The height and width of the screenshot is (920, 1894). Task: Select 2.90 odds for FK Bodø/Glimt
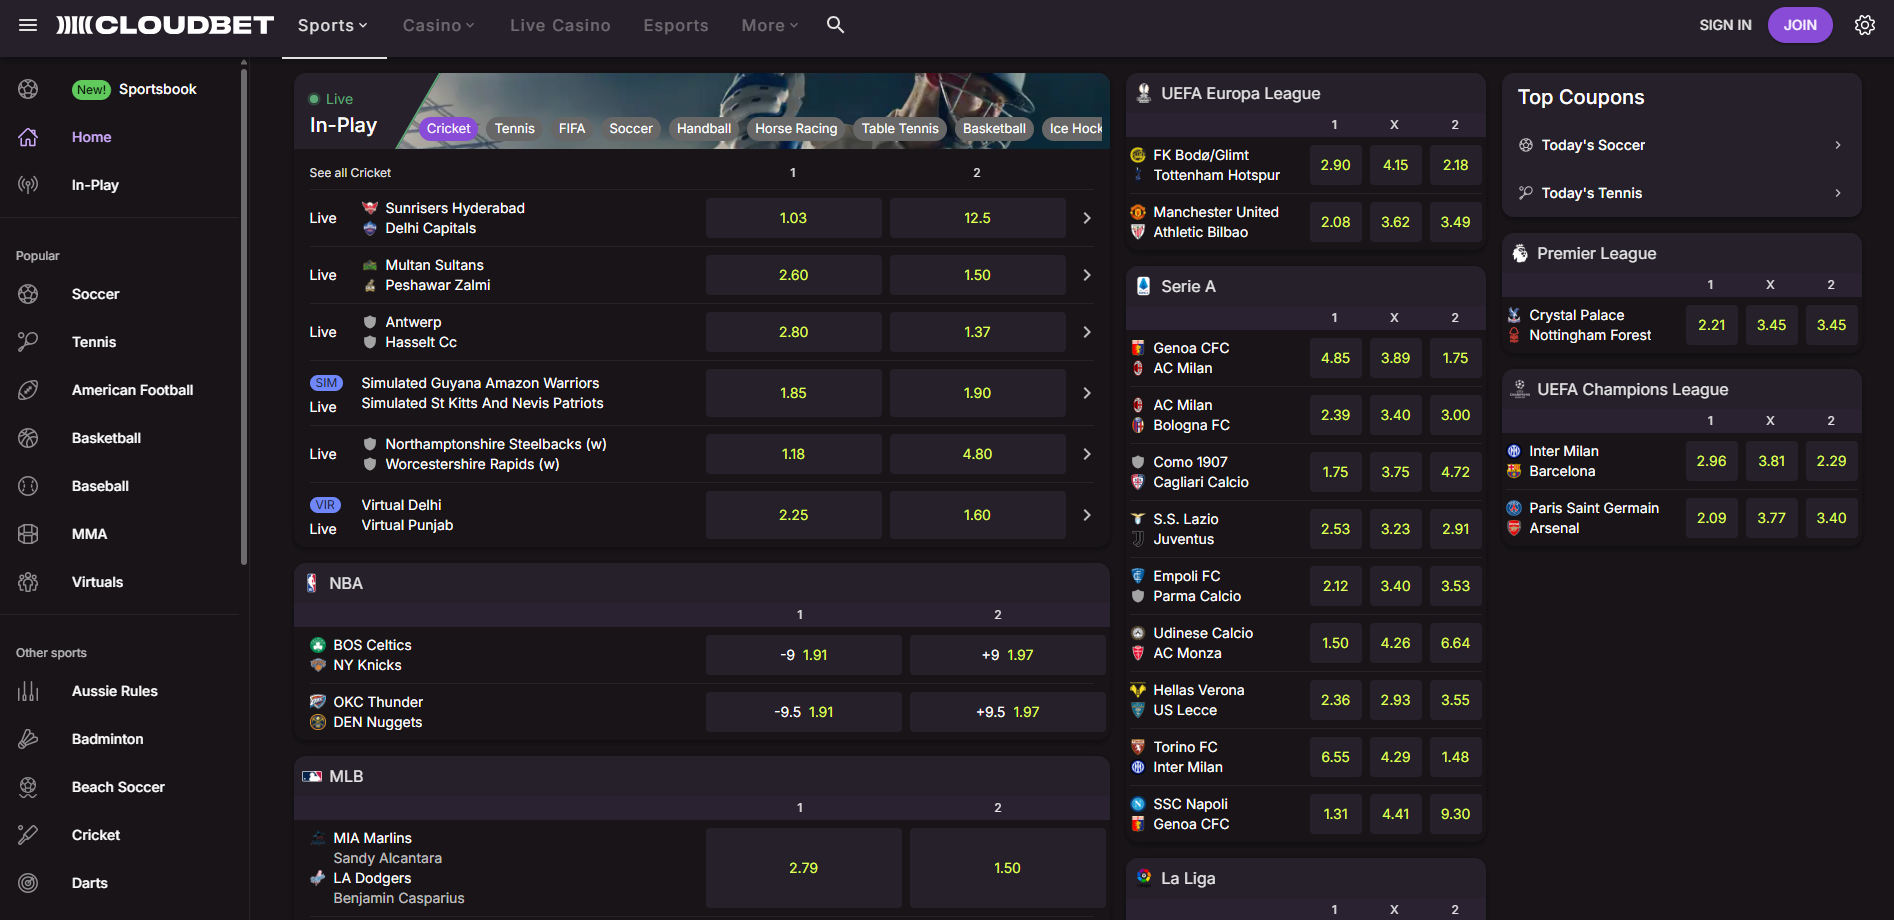(1335, 165)
